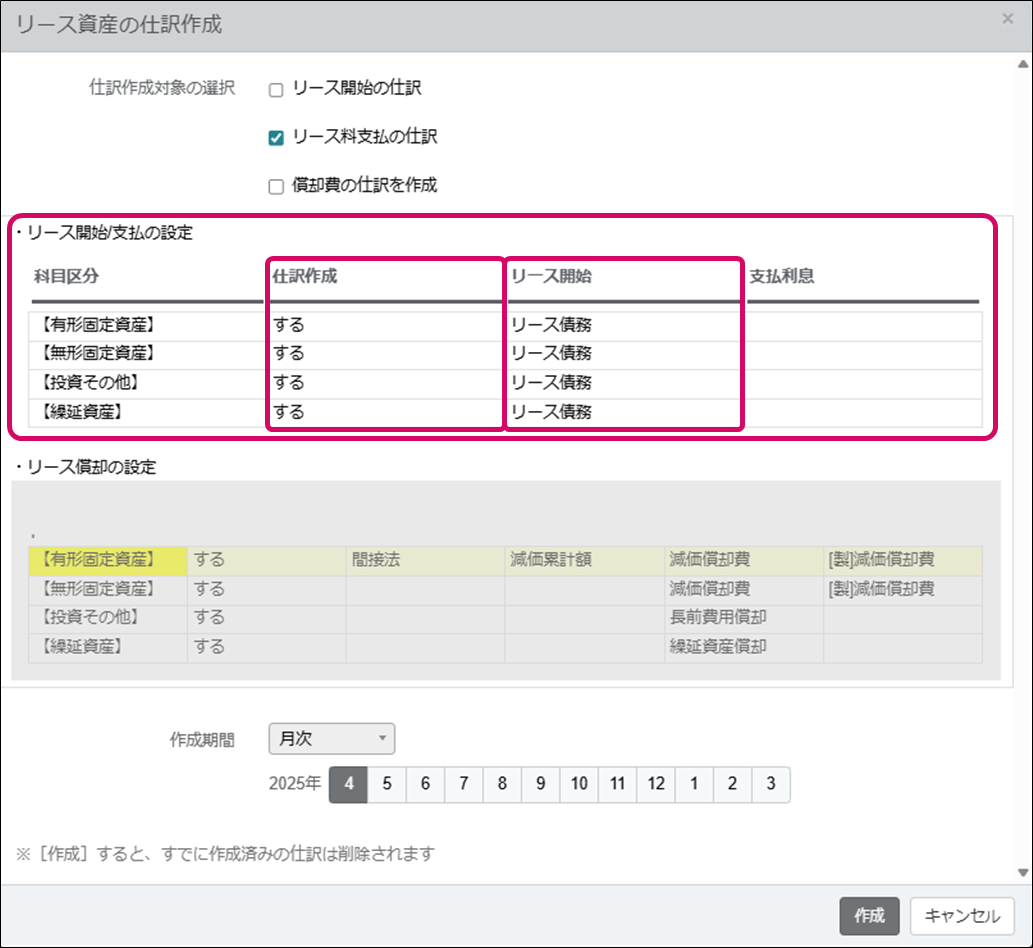Close the リース資産の仕訳作成 dialog
Viewport: 1033px width, 948px height.
coord(1005,17)
